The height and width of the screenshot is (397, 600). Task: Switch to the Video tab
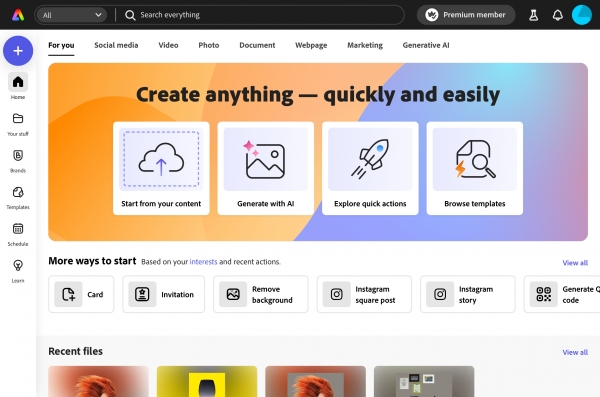tap(168, 45)
